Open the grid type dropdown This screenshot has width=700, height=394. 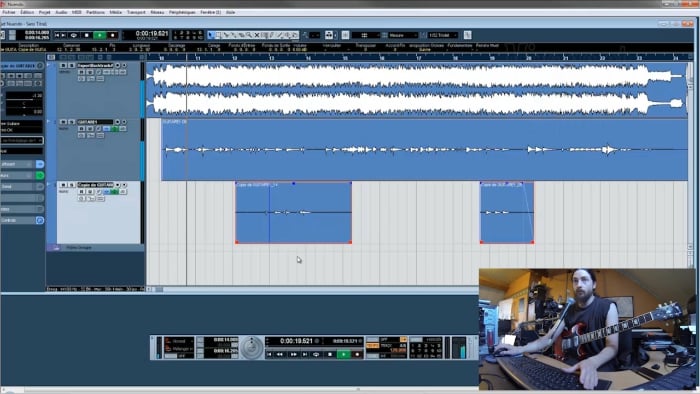pos(366,35)
